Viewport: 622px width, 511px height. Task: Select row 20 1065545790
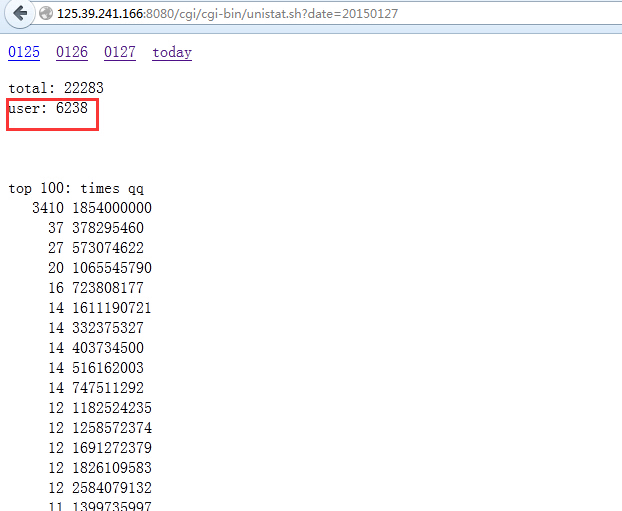point(100,268)
